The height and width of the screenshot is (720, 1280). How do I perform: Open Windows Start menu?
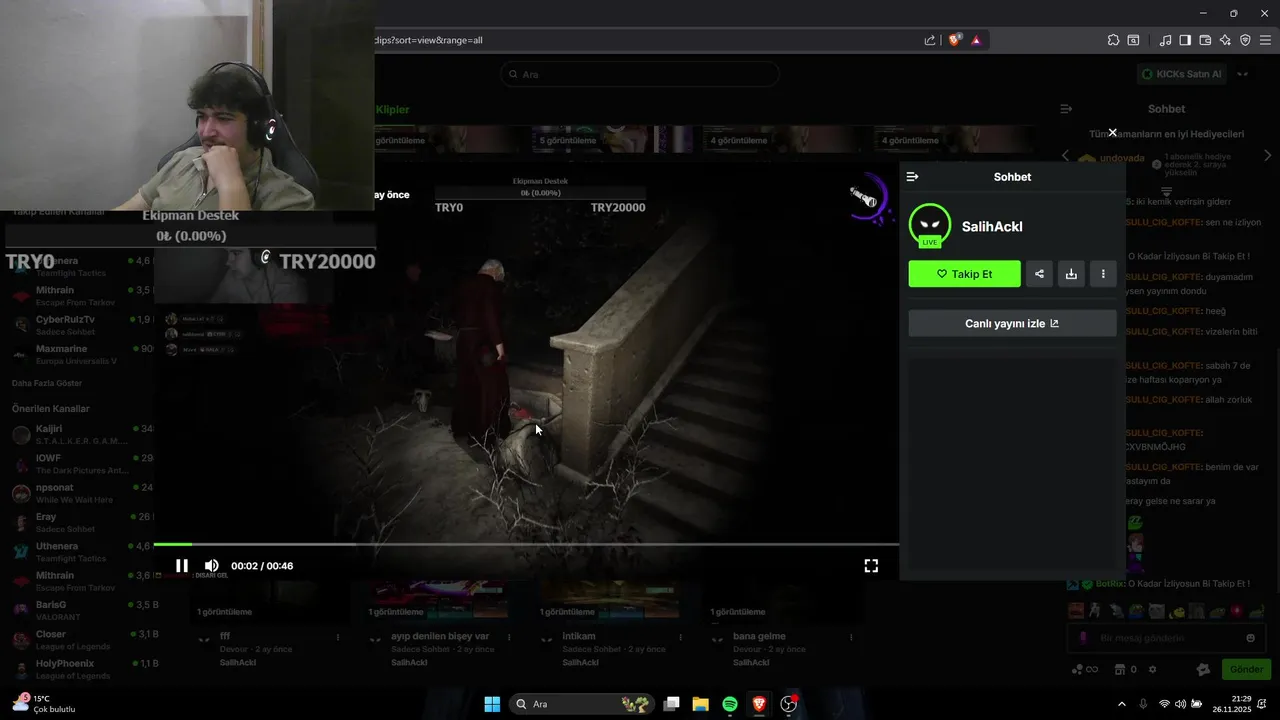(x=492, y=704)
